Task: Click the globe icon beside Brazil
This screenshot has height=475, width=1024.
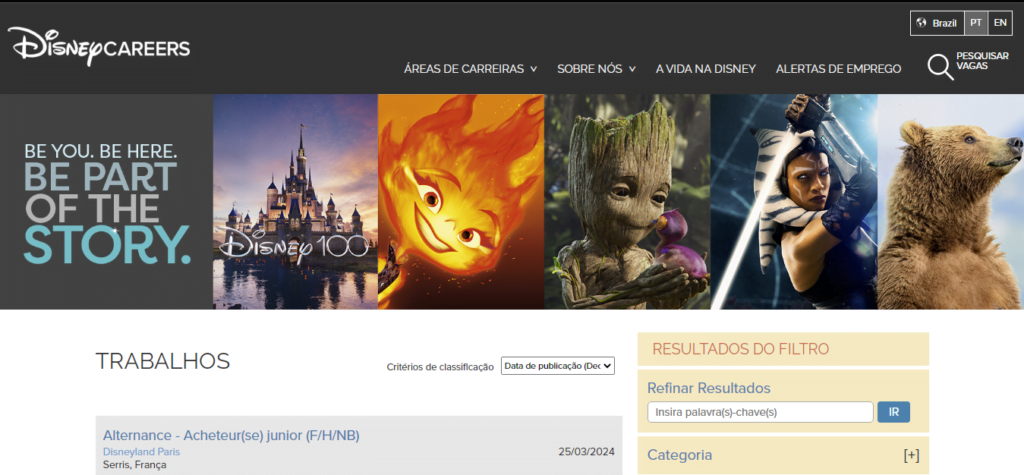Action: tap(921, 23)
